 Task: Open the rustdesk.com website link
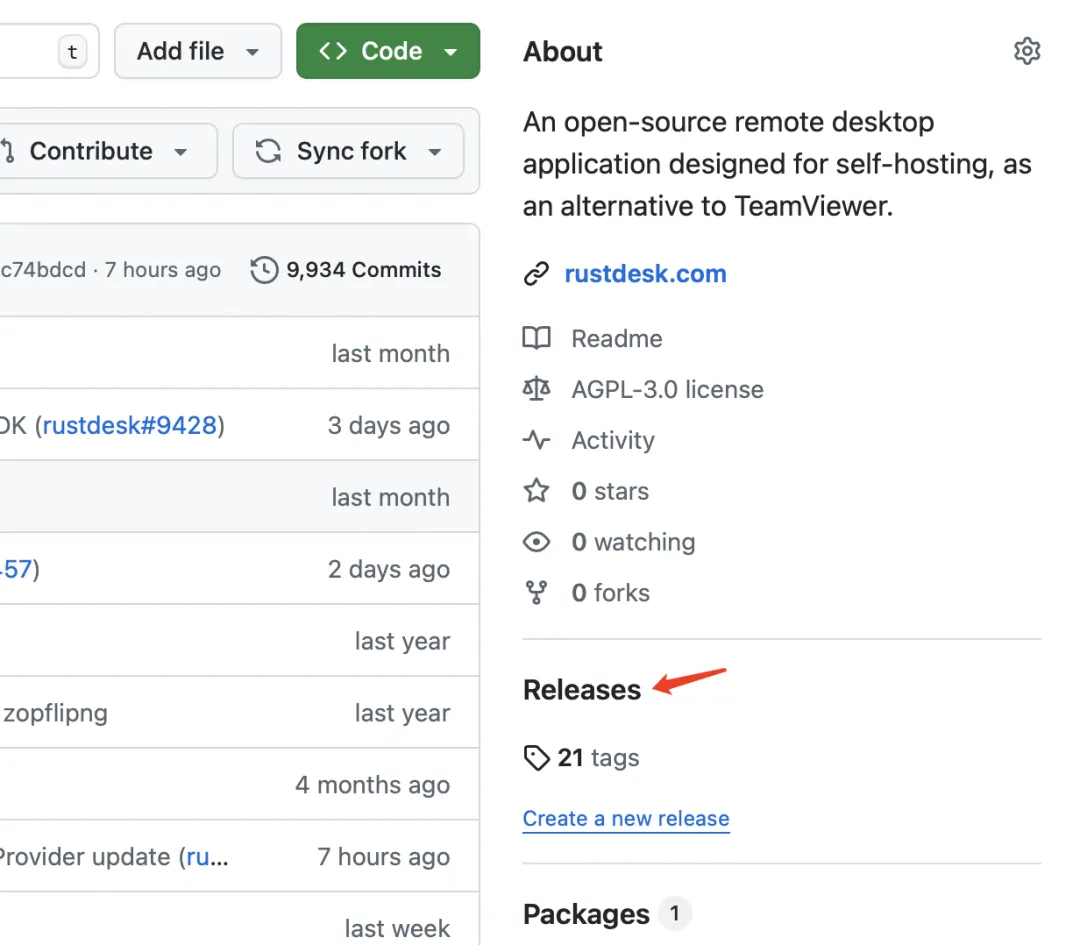click(x=645, y=274)
